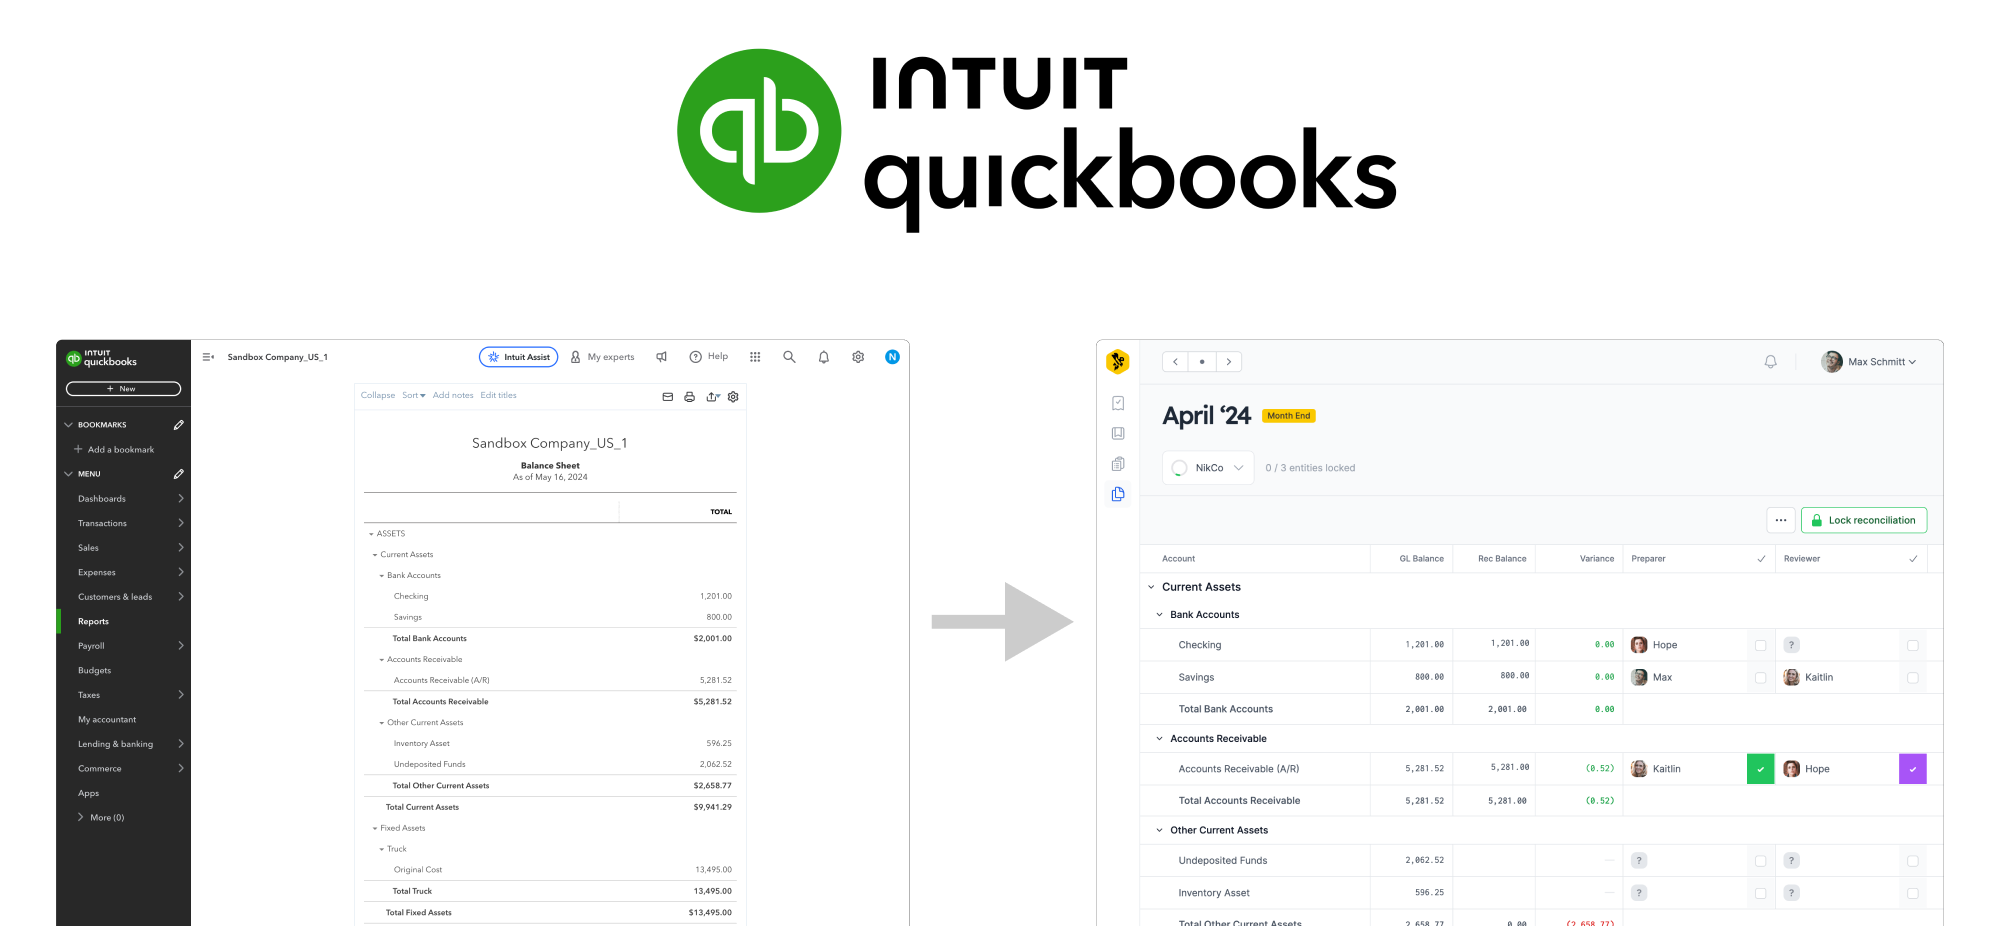Open the announcements megaphone icon in QuickBooks
The image size is (2000, 926).
[661, 357]
